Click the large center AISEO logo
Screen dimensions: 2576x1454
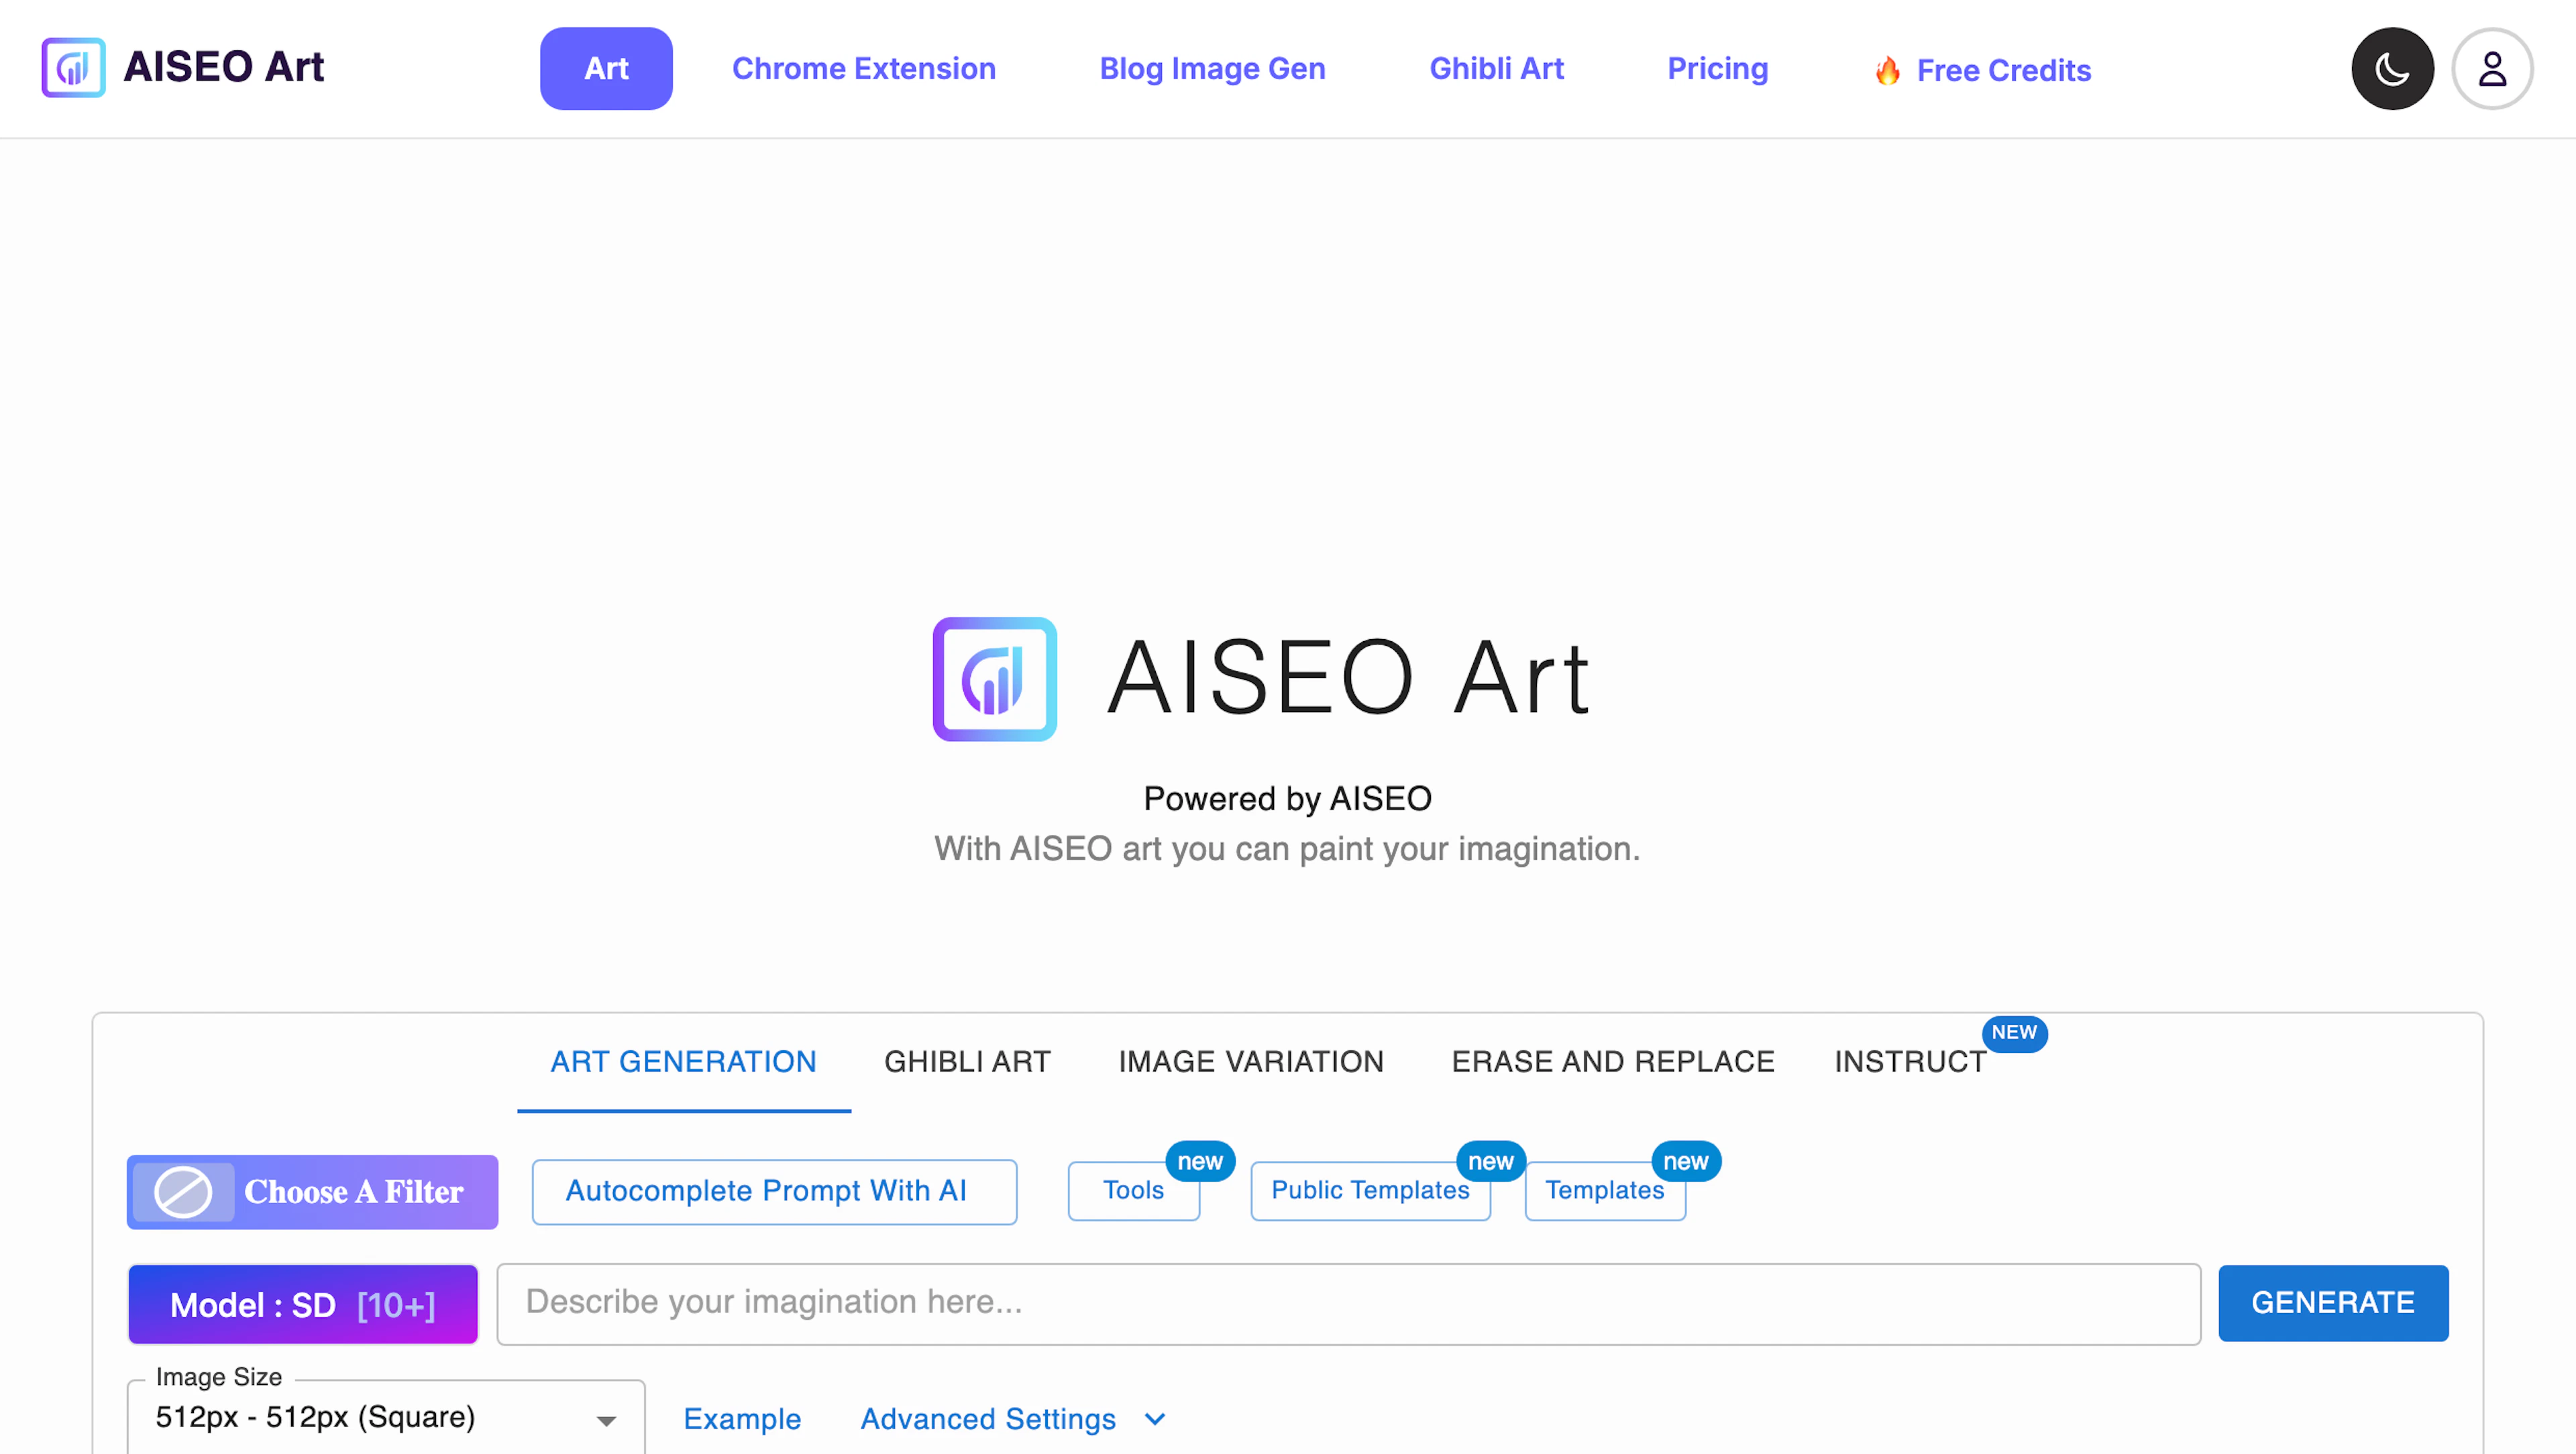click(x=994, y=678)
